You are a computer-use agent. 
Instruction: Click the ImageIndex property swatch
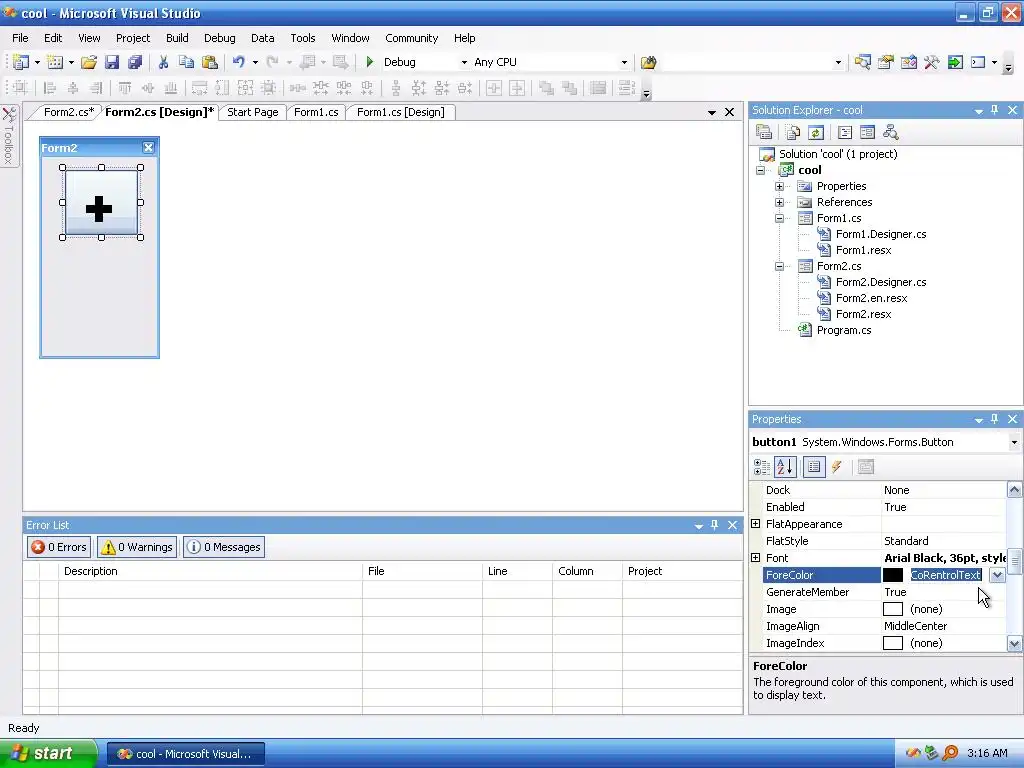coord(893,643)
